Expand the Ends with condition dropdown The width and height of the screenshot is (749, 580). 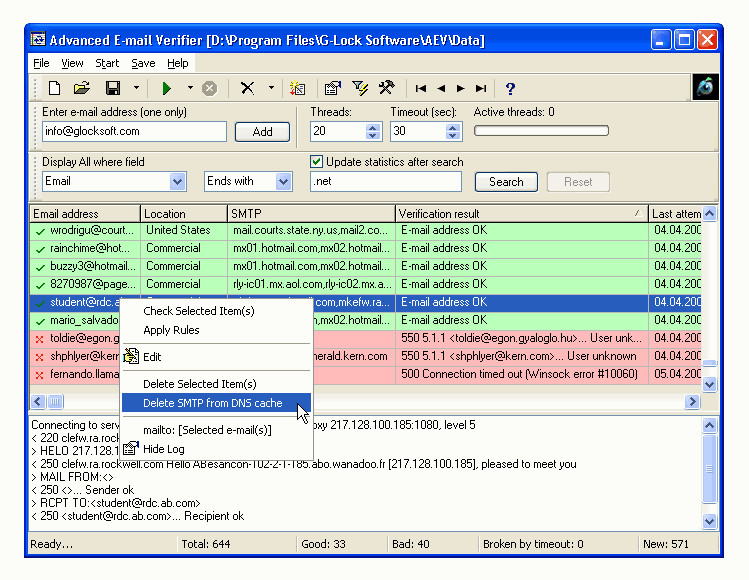coord(284,181)
